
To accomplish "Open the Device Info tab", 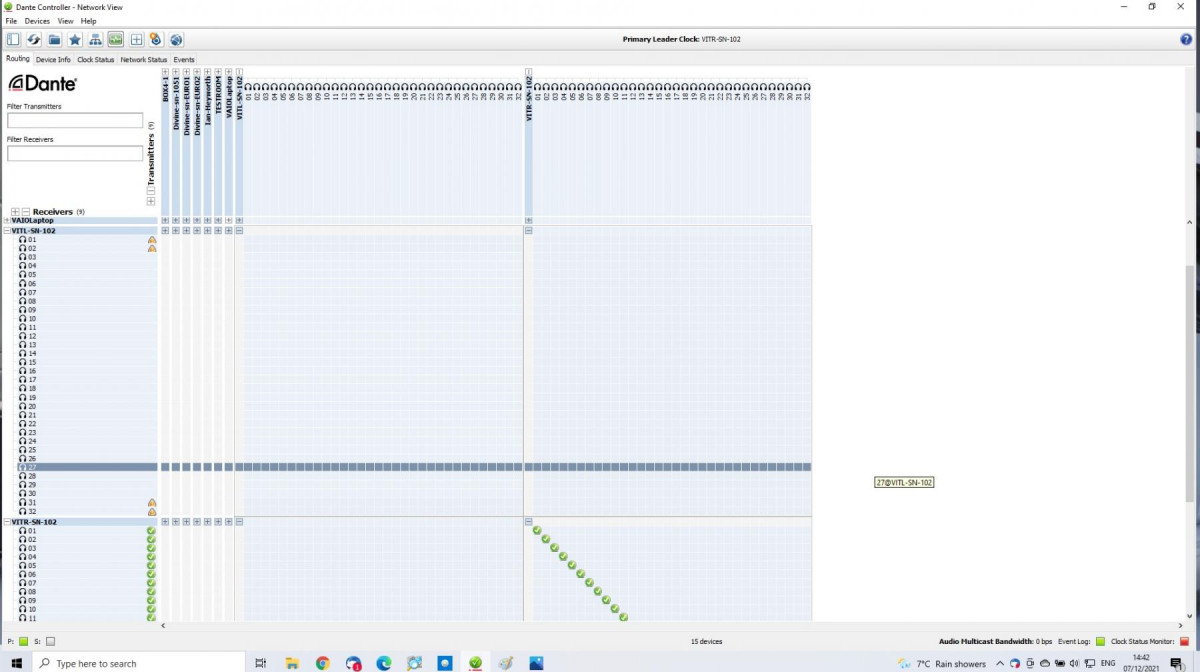I will (x=53, y=60).
